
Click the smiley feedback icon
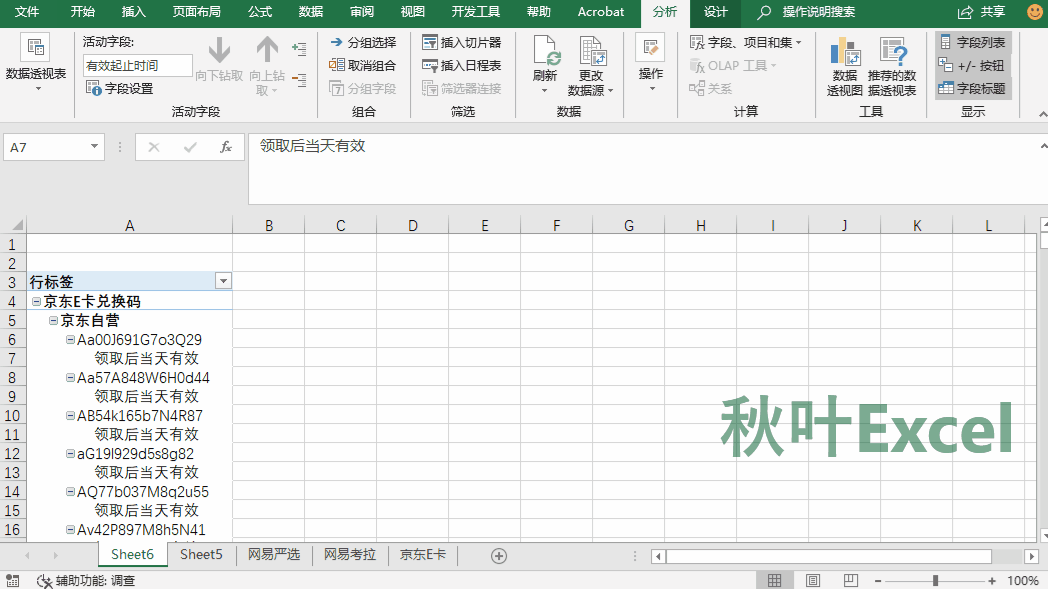click(1034, 12)
